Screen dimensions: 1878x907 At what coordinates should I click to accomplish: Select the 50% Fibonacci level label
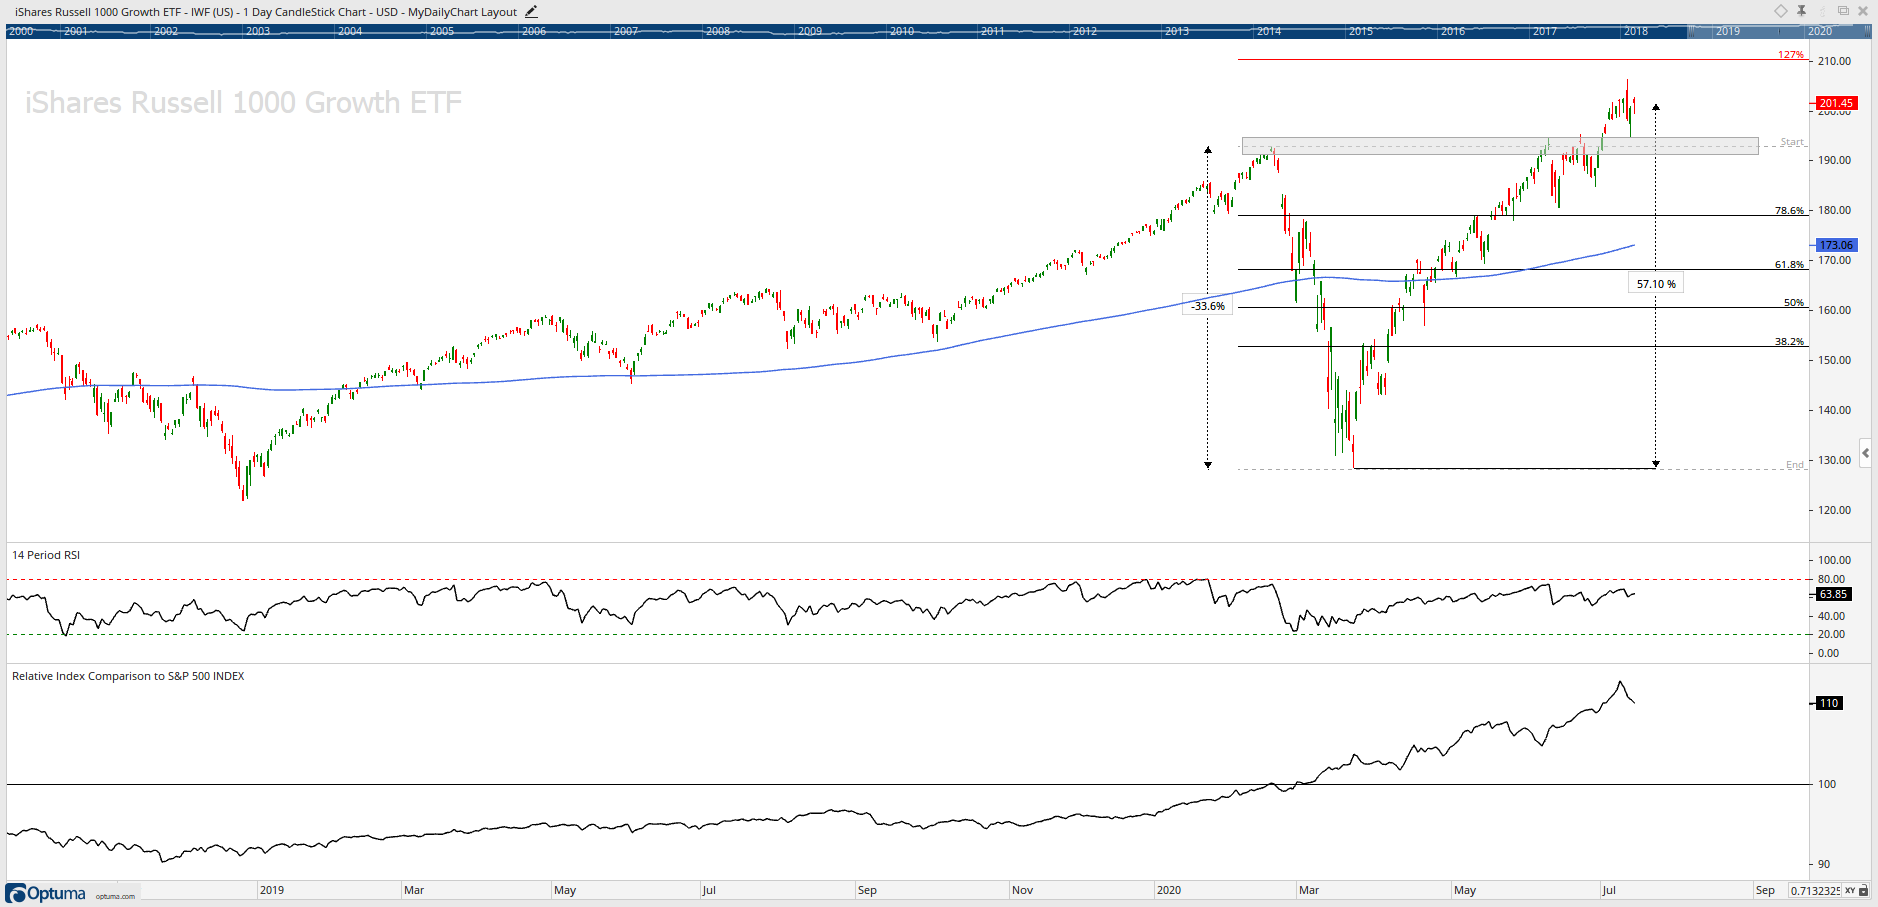[x=1794, y=303]
